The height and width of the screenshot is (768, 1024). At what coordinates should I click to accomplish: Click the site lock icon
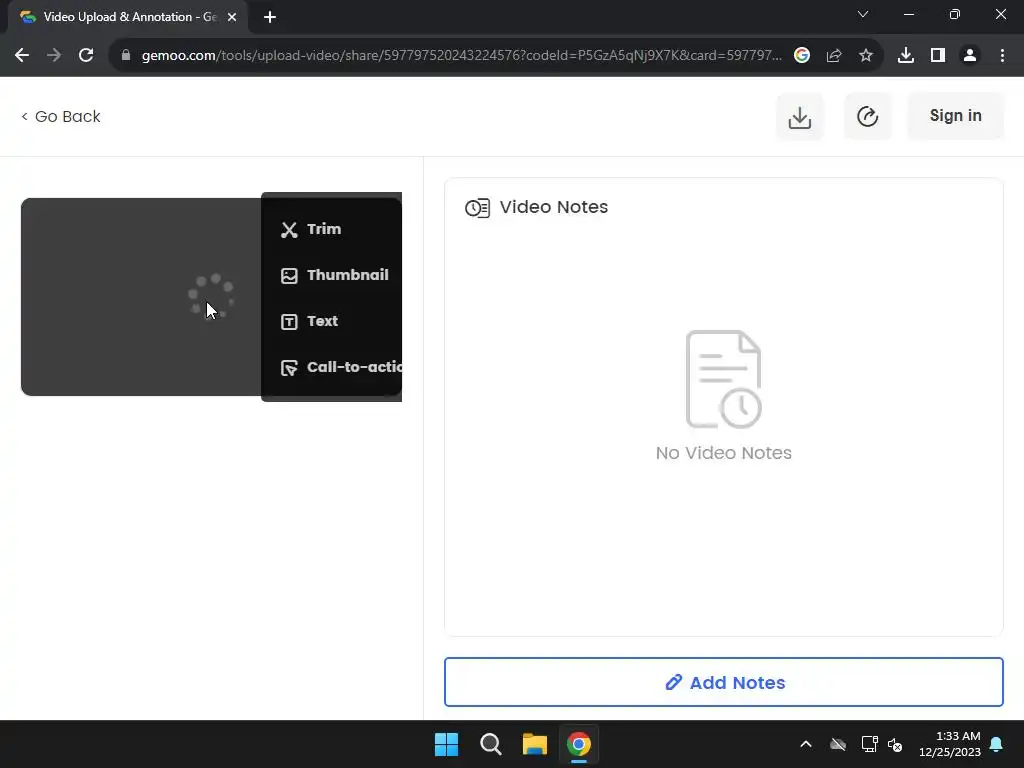coord(126,56)
